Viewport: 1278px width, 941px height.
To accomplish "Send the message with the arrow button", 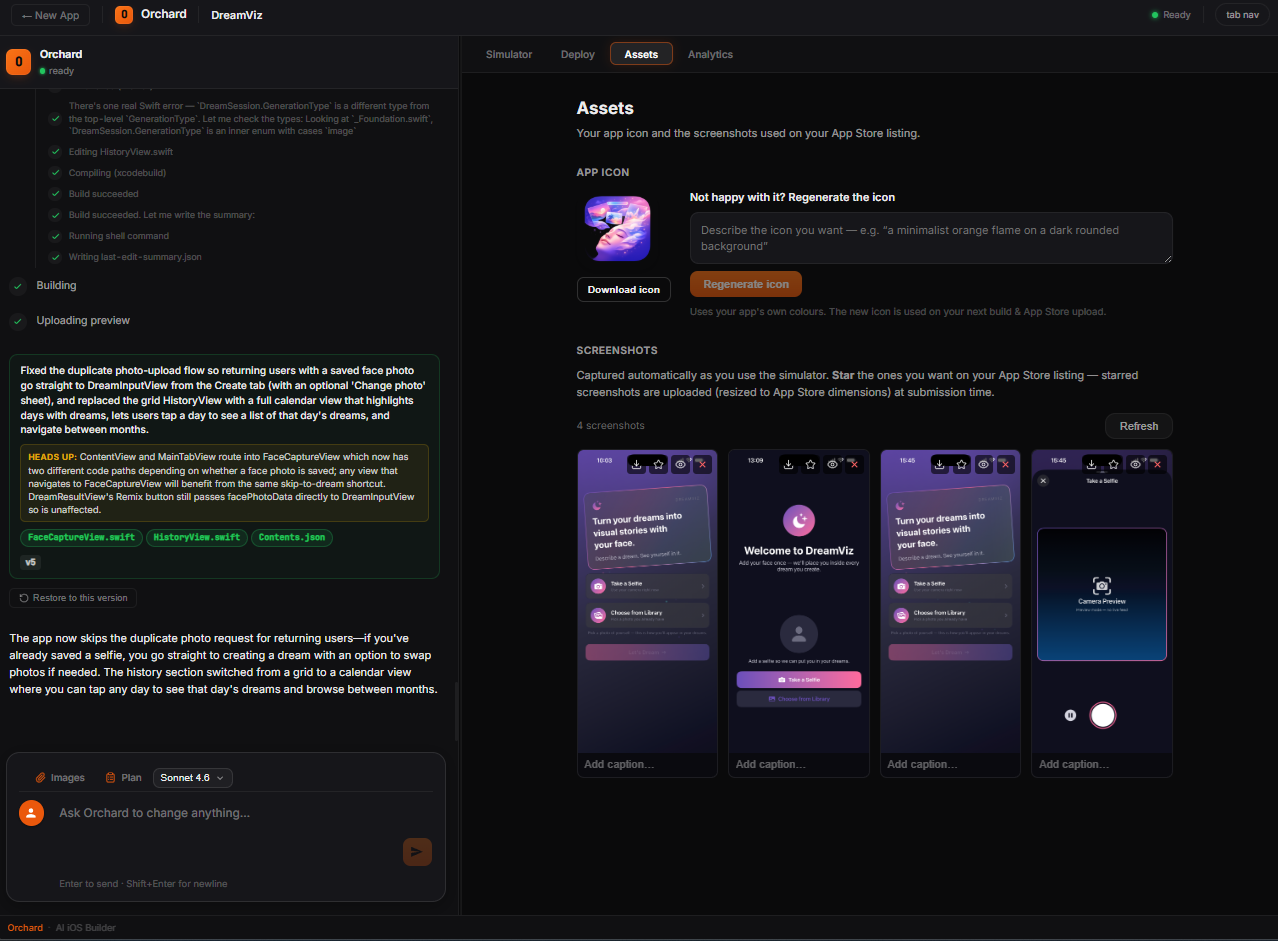I will pos(417,852).
